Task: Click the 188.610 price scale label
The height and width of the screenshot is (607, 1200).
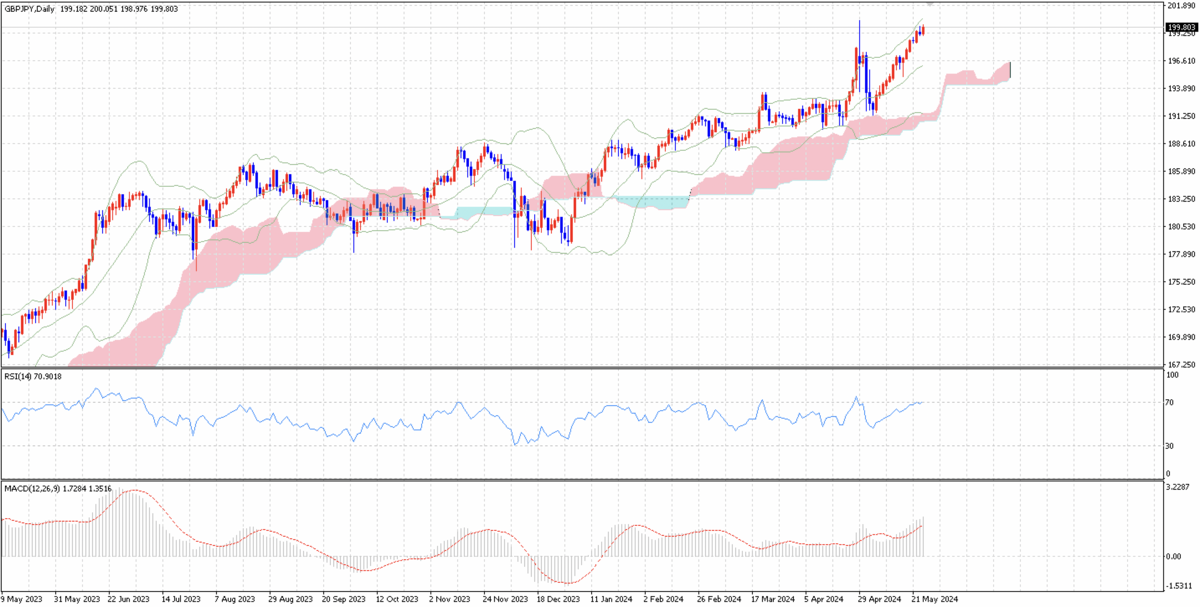Action: [1182, 144]
